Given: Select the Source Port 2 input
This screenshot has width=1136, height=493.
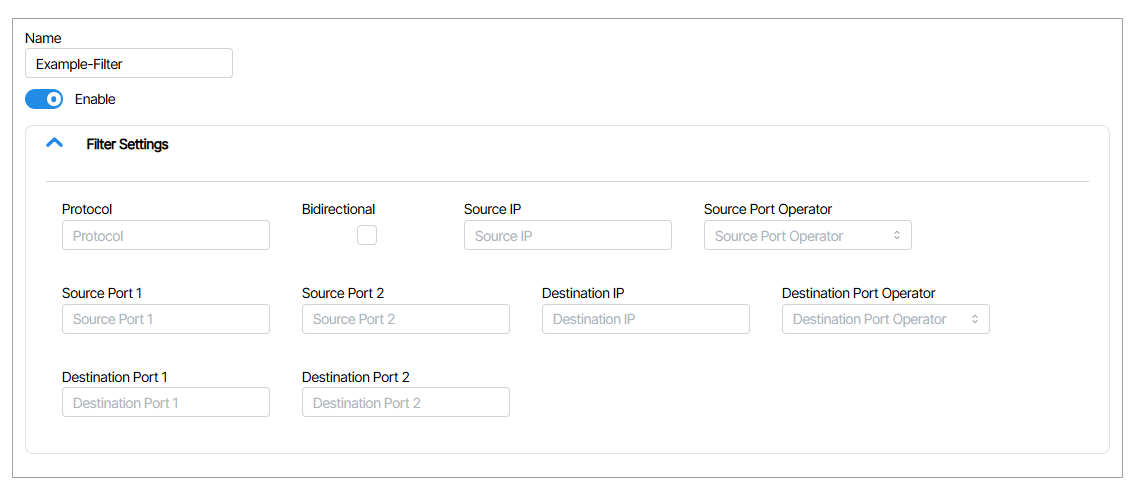Looking at the screenshot, I should (405, 319).
